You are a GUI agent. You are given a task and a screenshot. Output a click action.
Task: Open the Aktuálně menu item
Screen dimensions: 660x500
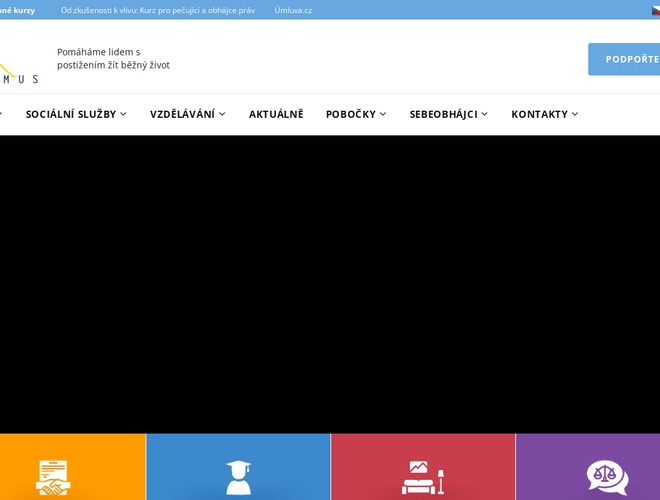[x=276, y=114]
